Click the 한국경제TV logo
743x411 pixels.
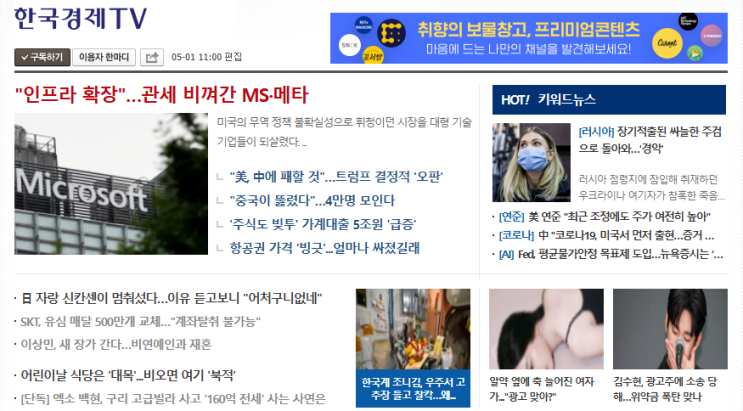(x=81, y=19)
